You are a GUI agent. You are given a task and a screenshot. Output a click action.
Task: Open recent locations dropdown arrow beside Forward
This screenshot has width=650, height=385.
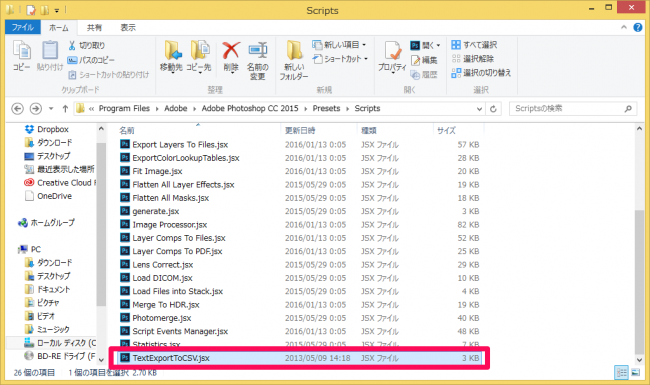[x=51, y=109]
